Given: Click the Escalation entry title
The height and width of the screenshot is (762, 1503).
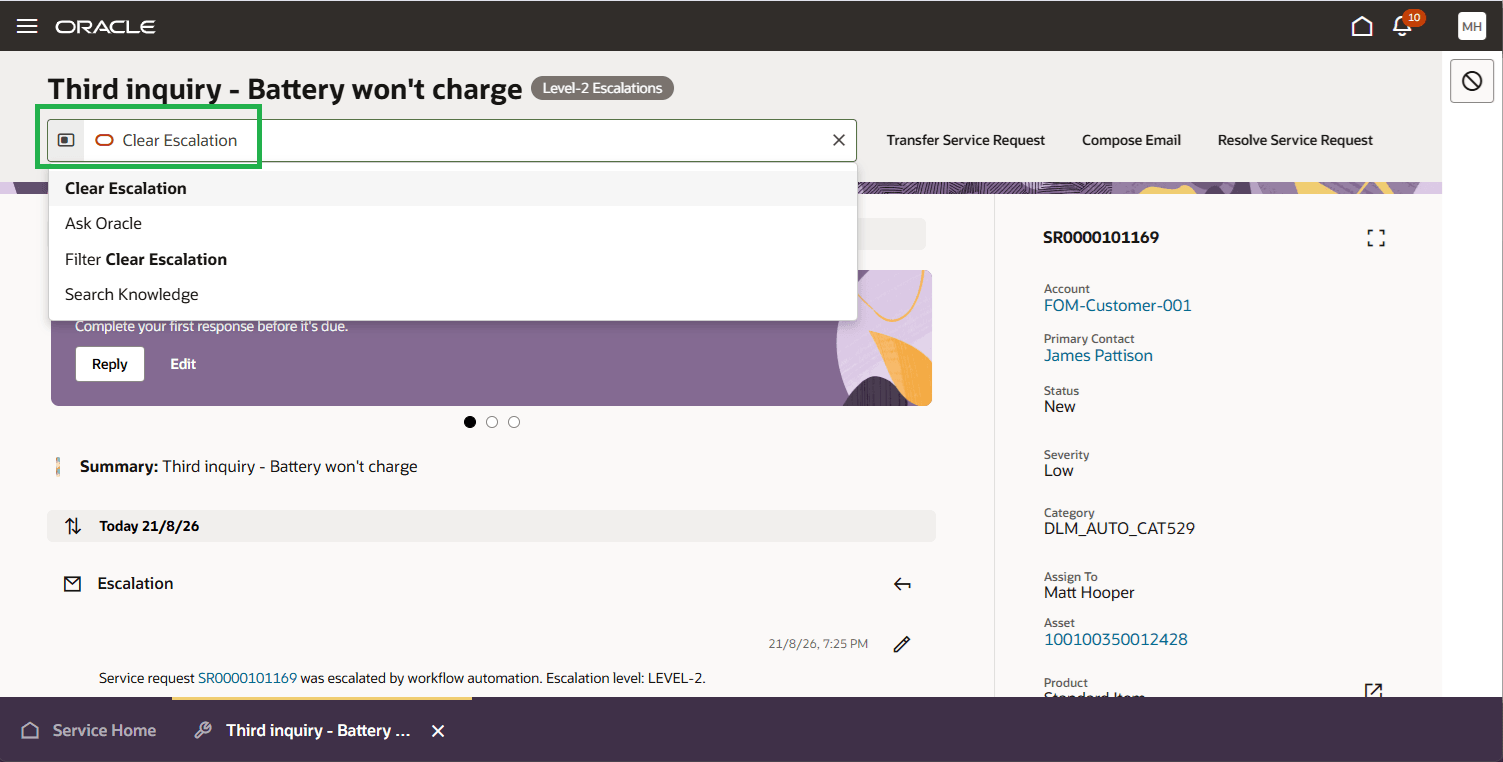Looking at the screenshot, I should (135, 584).
